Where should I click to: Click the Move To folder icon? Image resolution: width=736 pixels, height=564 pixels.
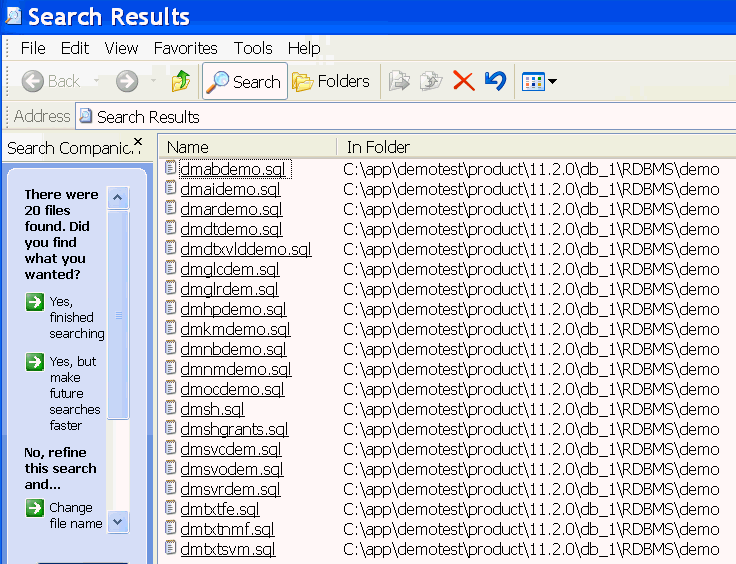[x=400, y=82]
